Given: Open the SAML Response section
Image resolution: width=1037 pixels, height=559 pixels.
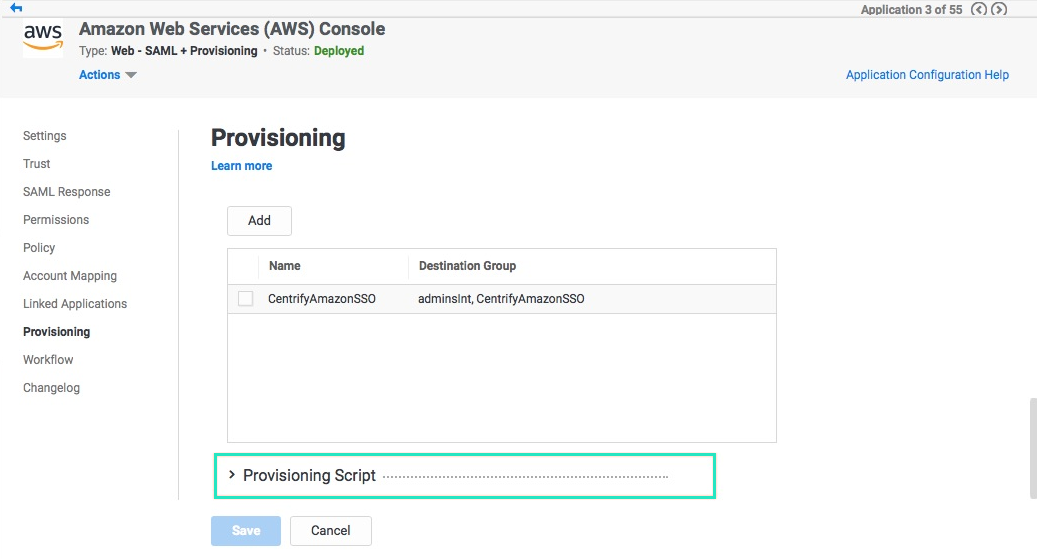Looking at the screenshot, I should coord(67,192).
